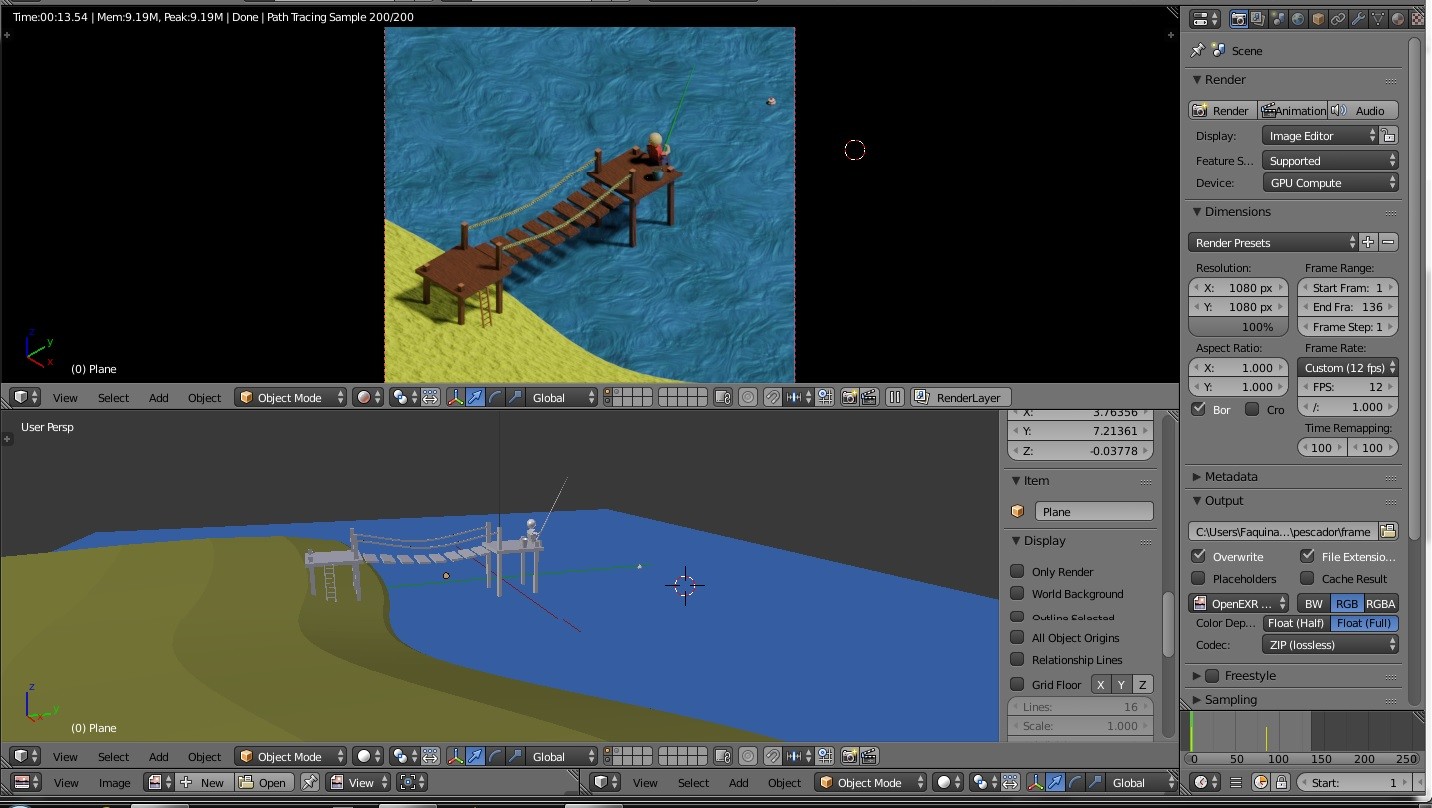Click OpenGL render animation clapper in the lower viewport header
Viewport: 1432px width, 808px height.
tap(869, 756)
